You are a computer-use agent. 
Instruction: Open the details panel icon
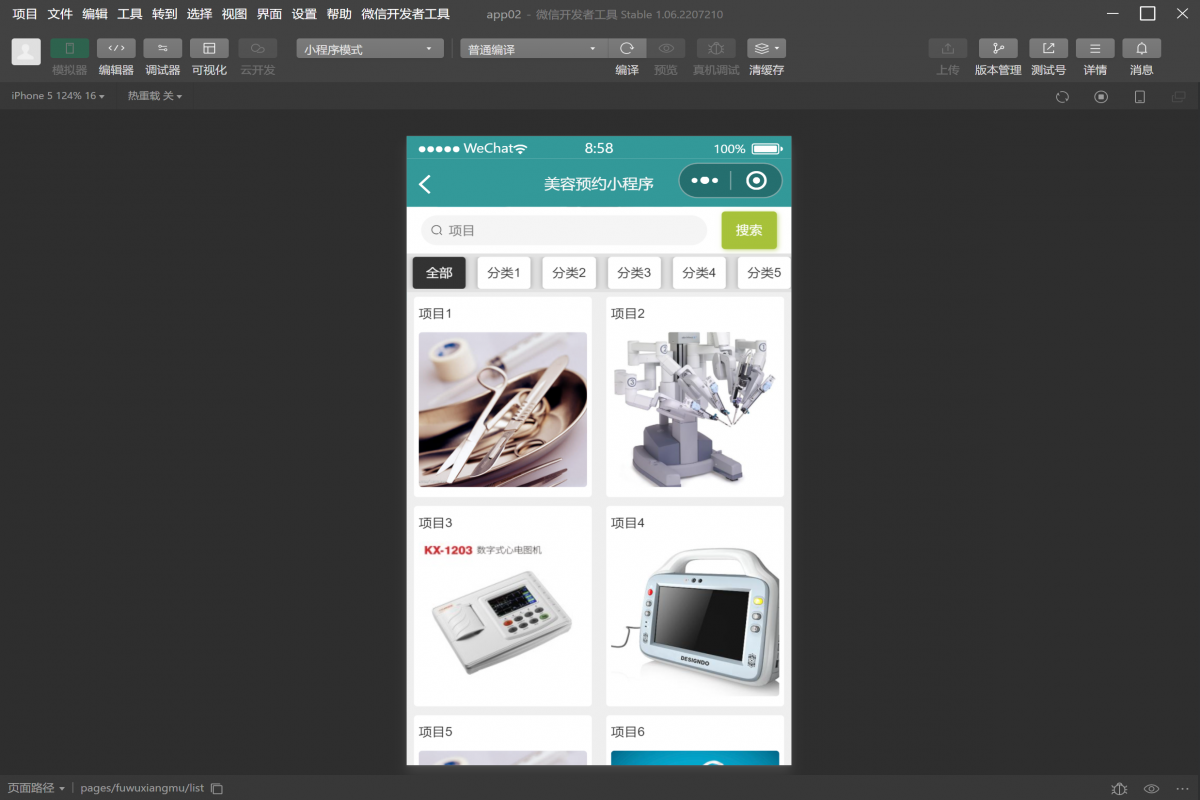tap(1095, 49)
